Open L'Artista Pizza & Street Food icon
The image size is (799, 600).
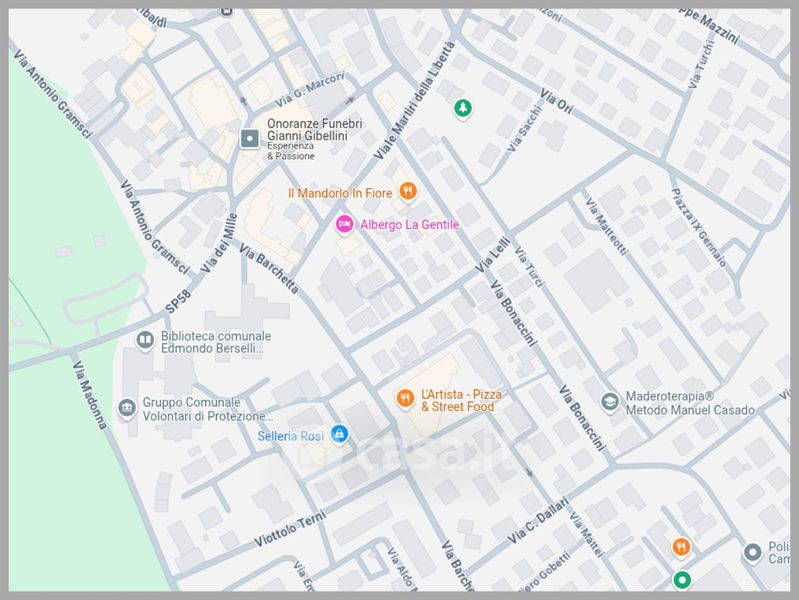(x=405, y=399)
